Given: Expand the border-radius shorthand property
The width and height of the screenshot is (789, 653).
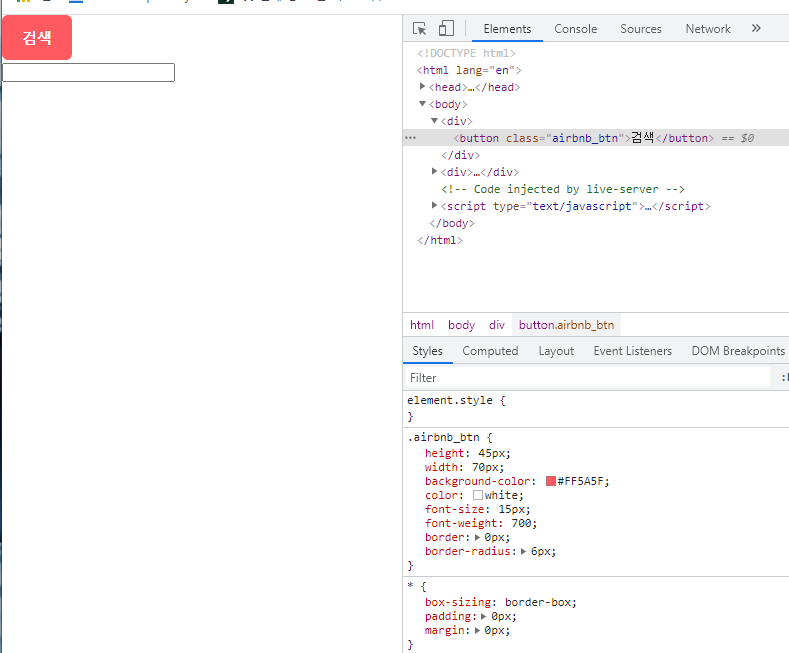Looking at the screenshot, I should (x=523, y=551).
